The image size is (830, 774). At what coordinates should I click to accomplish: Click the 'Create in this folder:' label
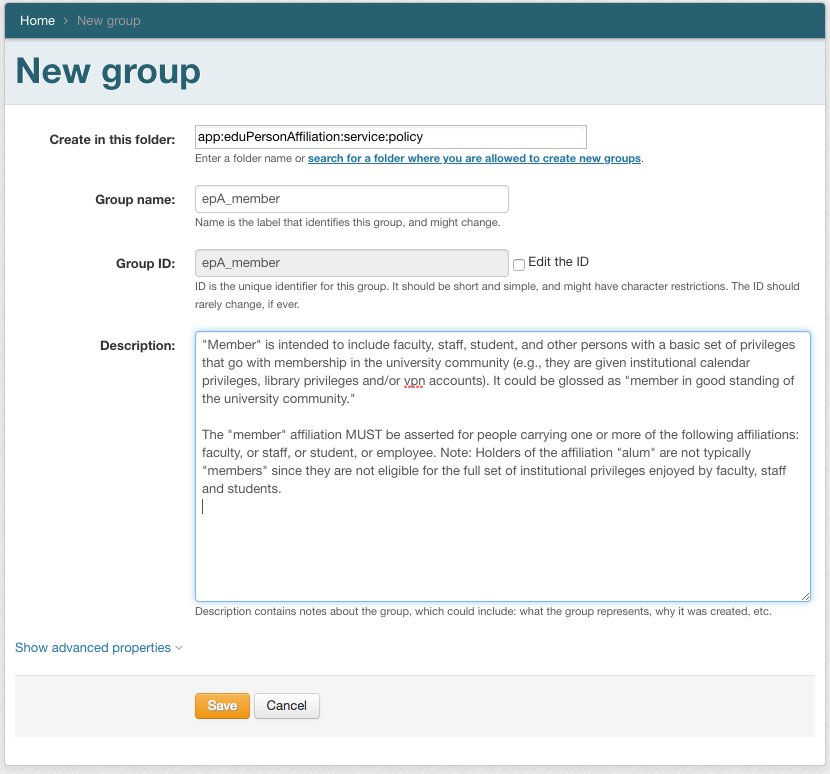[112, 140]
